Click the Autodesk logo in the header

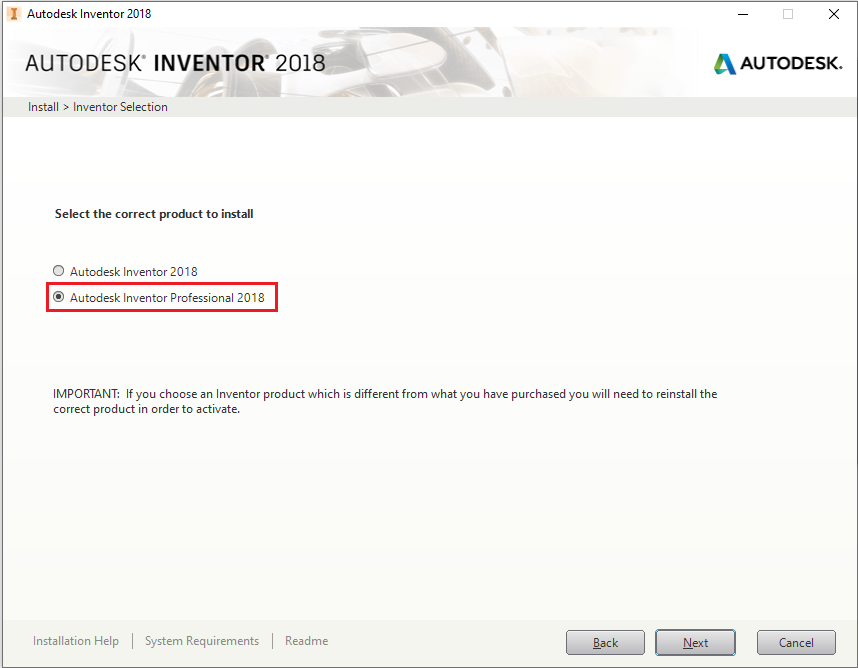click(x=777, y=63)
